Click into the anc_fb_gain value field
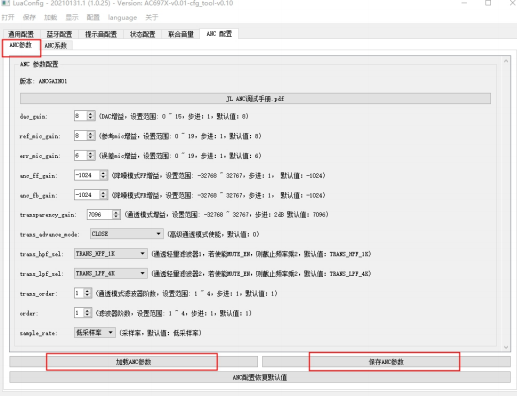This screenshot has width=517, height=396. (x=87, y=195)
